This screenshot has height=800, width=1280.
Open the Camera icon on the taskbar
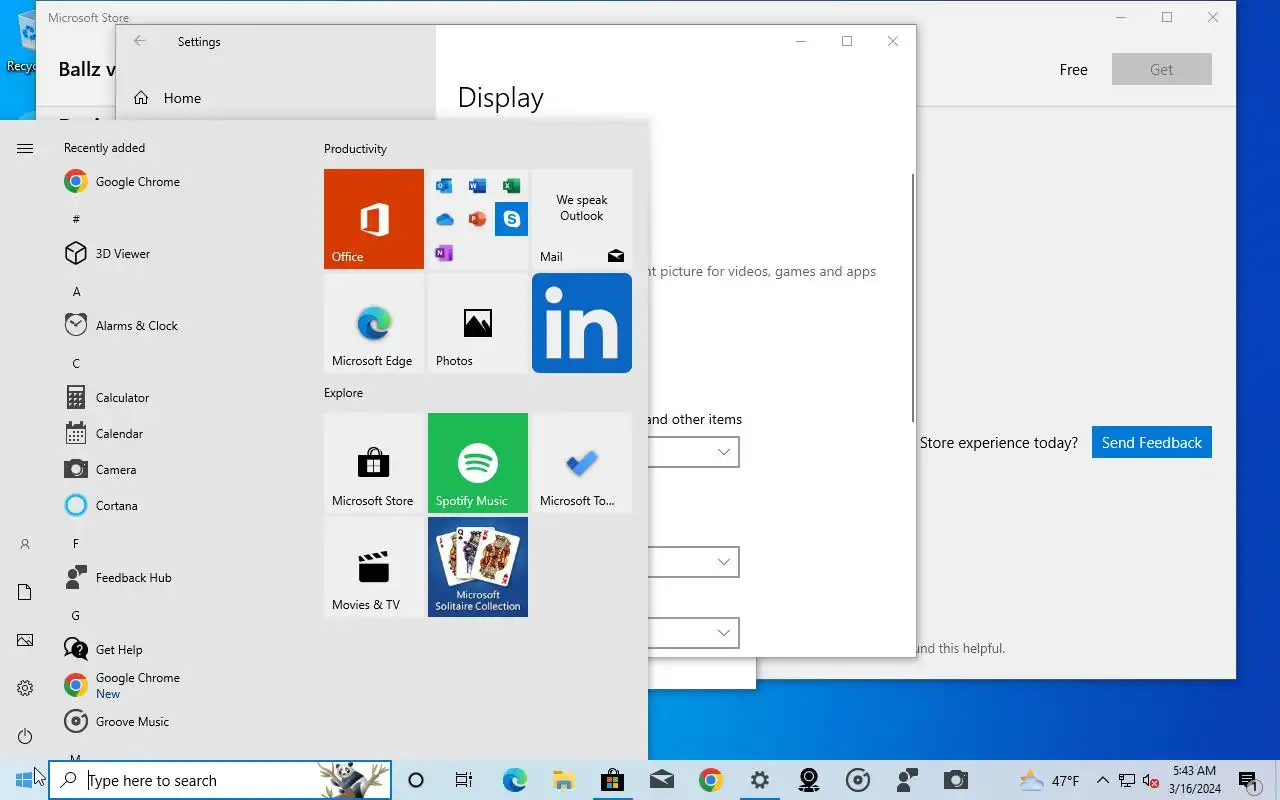(956, 780)
